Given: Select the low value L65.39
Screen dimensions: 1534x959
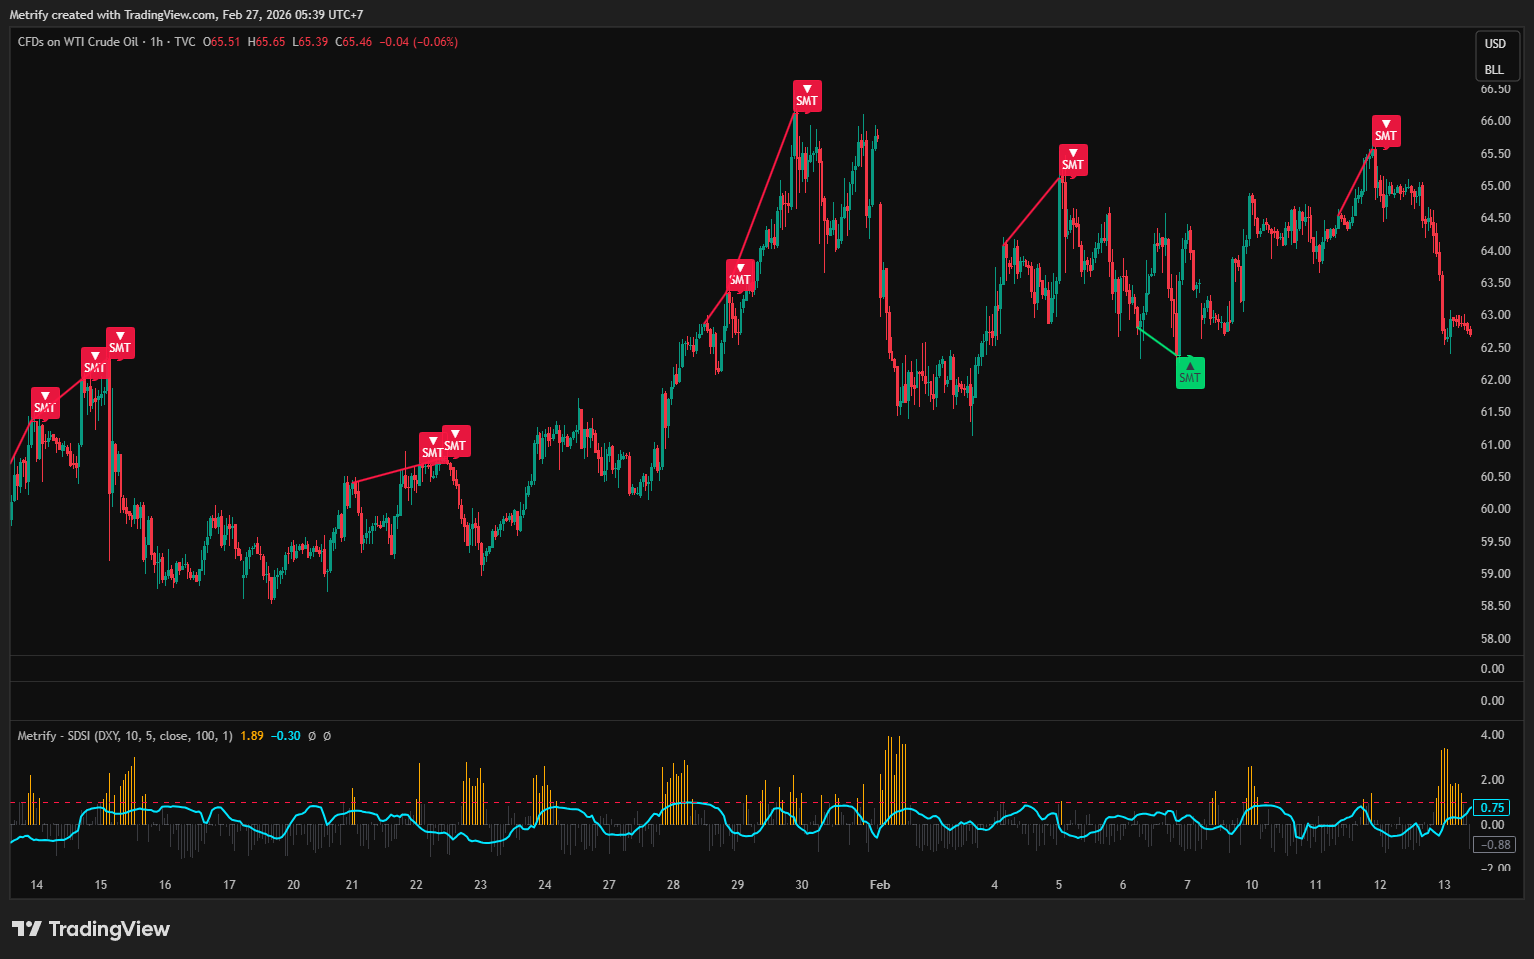Looking at the screenshot, I should pos(310,42).
